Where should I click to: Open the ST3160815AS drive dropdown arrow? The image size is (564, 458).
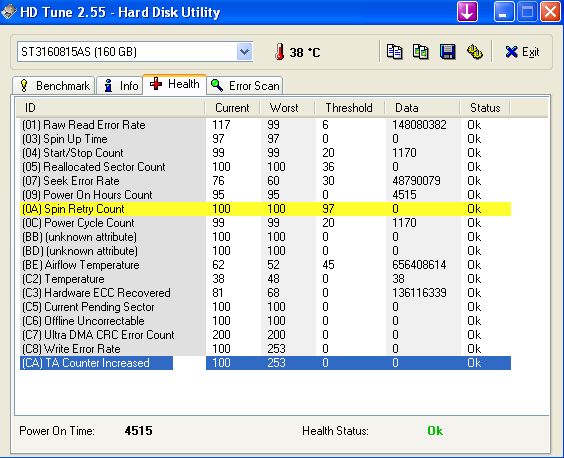[x=244, y=52]
